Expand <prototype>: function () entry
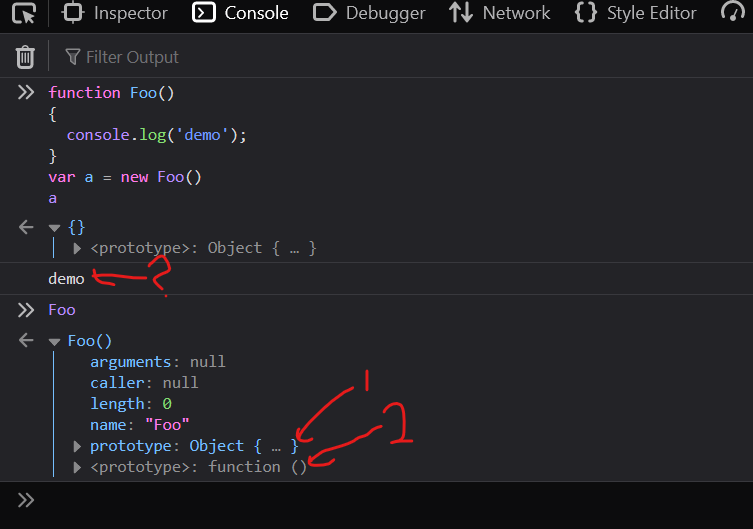Viewport: 753px width, 529px height. pos(76,468)
